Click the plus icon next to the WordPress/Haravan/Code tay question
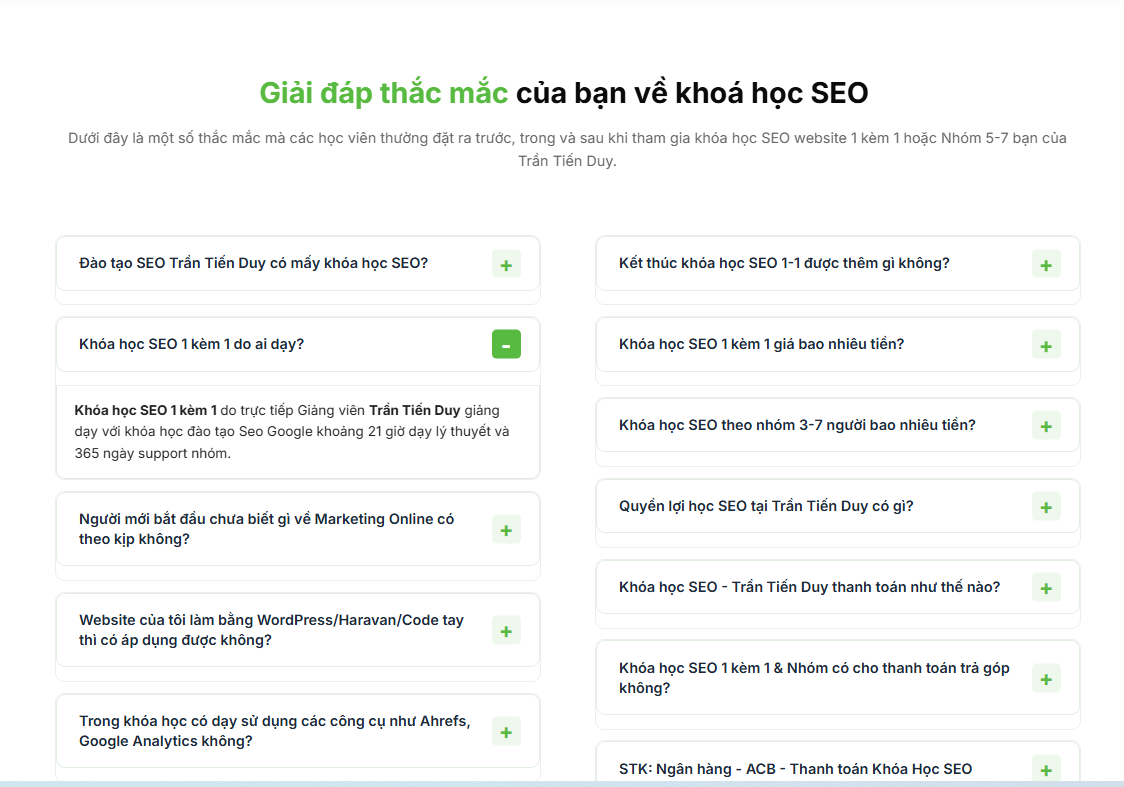 point(507,630)
